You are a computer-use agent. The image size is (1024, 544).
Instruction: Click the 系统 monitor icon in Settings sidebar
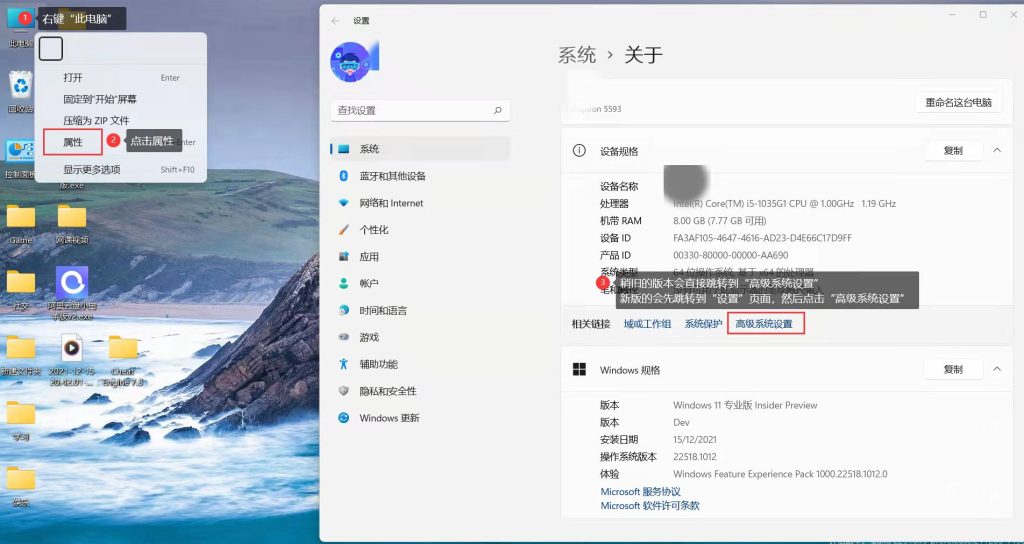[x=344, y=149]
